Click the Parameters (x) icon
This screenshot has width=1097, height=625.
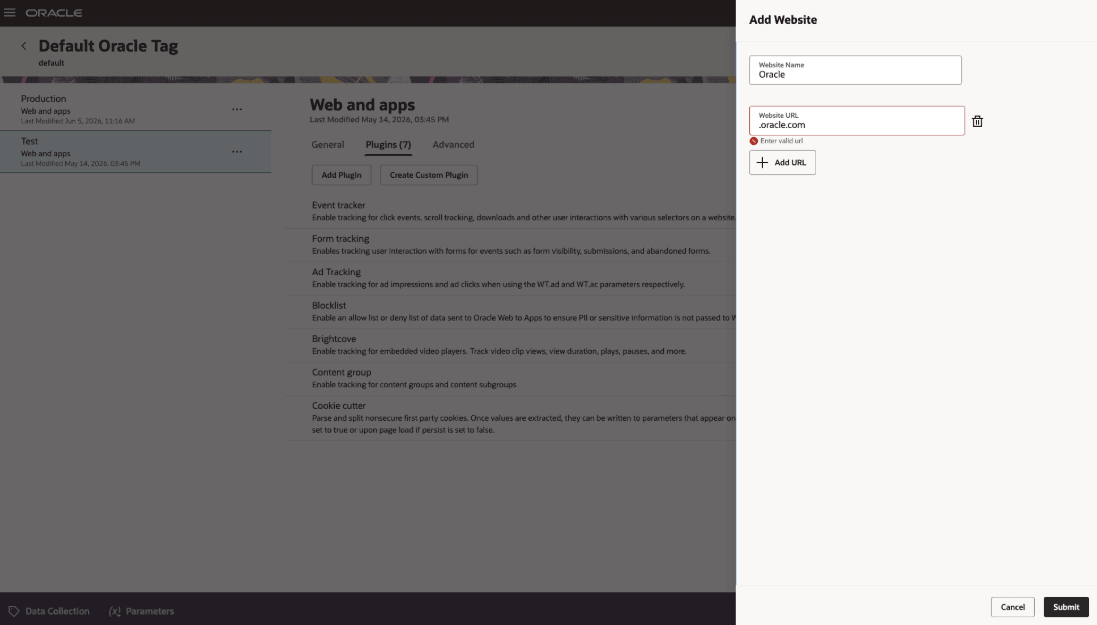115,611
